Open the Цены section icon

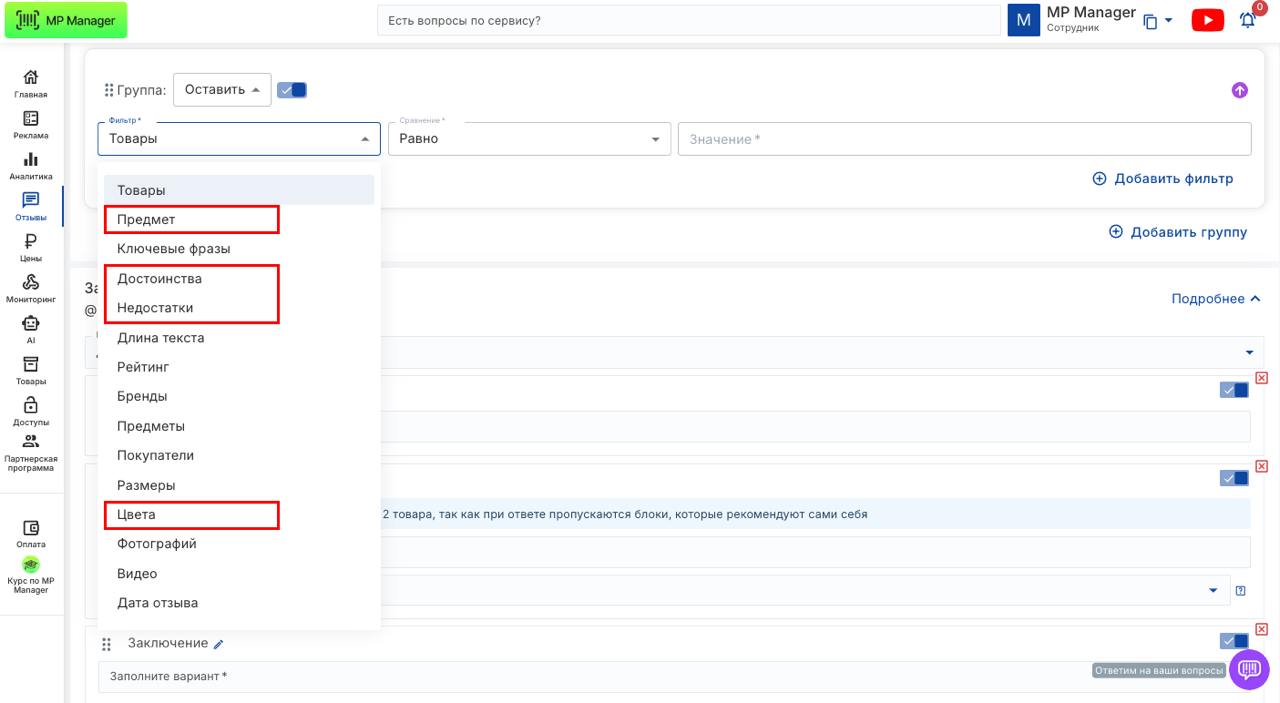tap(30, 247)
